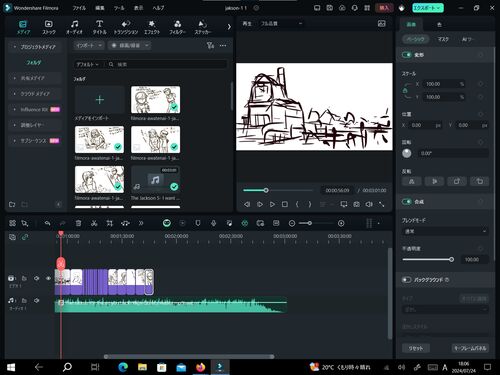Click the preview playback progress slider
The width and height of the screenshot is (500, 375).
tap(278, 190)
